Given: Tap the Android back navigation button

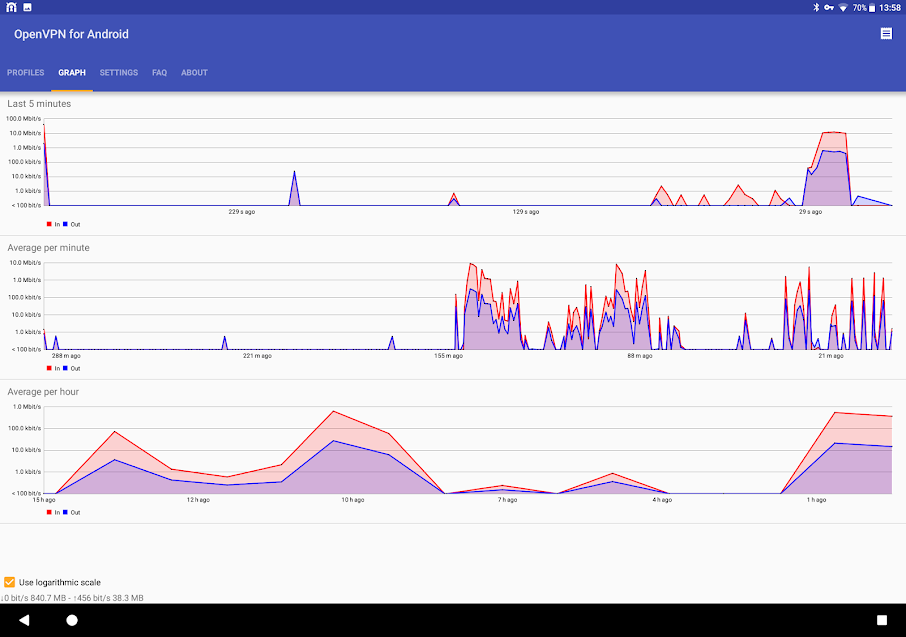Looking at the screenshot, I should [x=24, y=620].
